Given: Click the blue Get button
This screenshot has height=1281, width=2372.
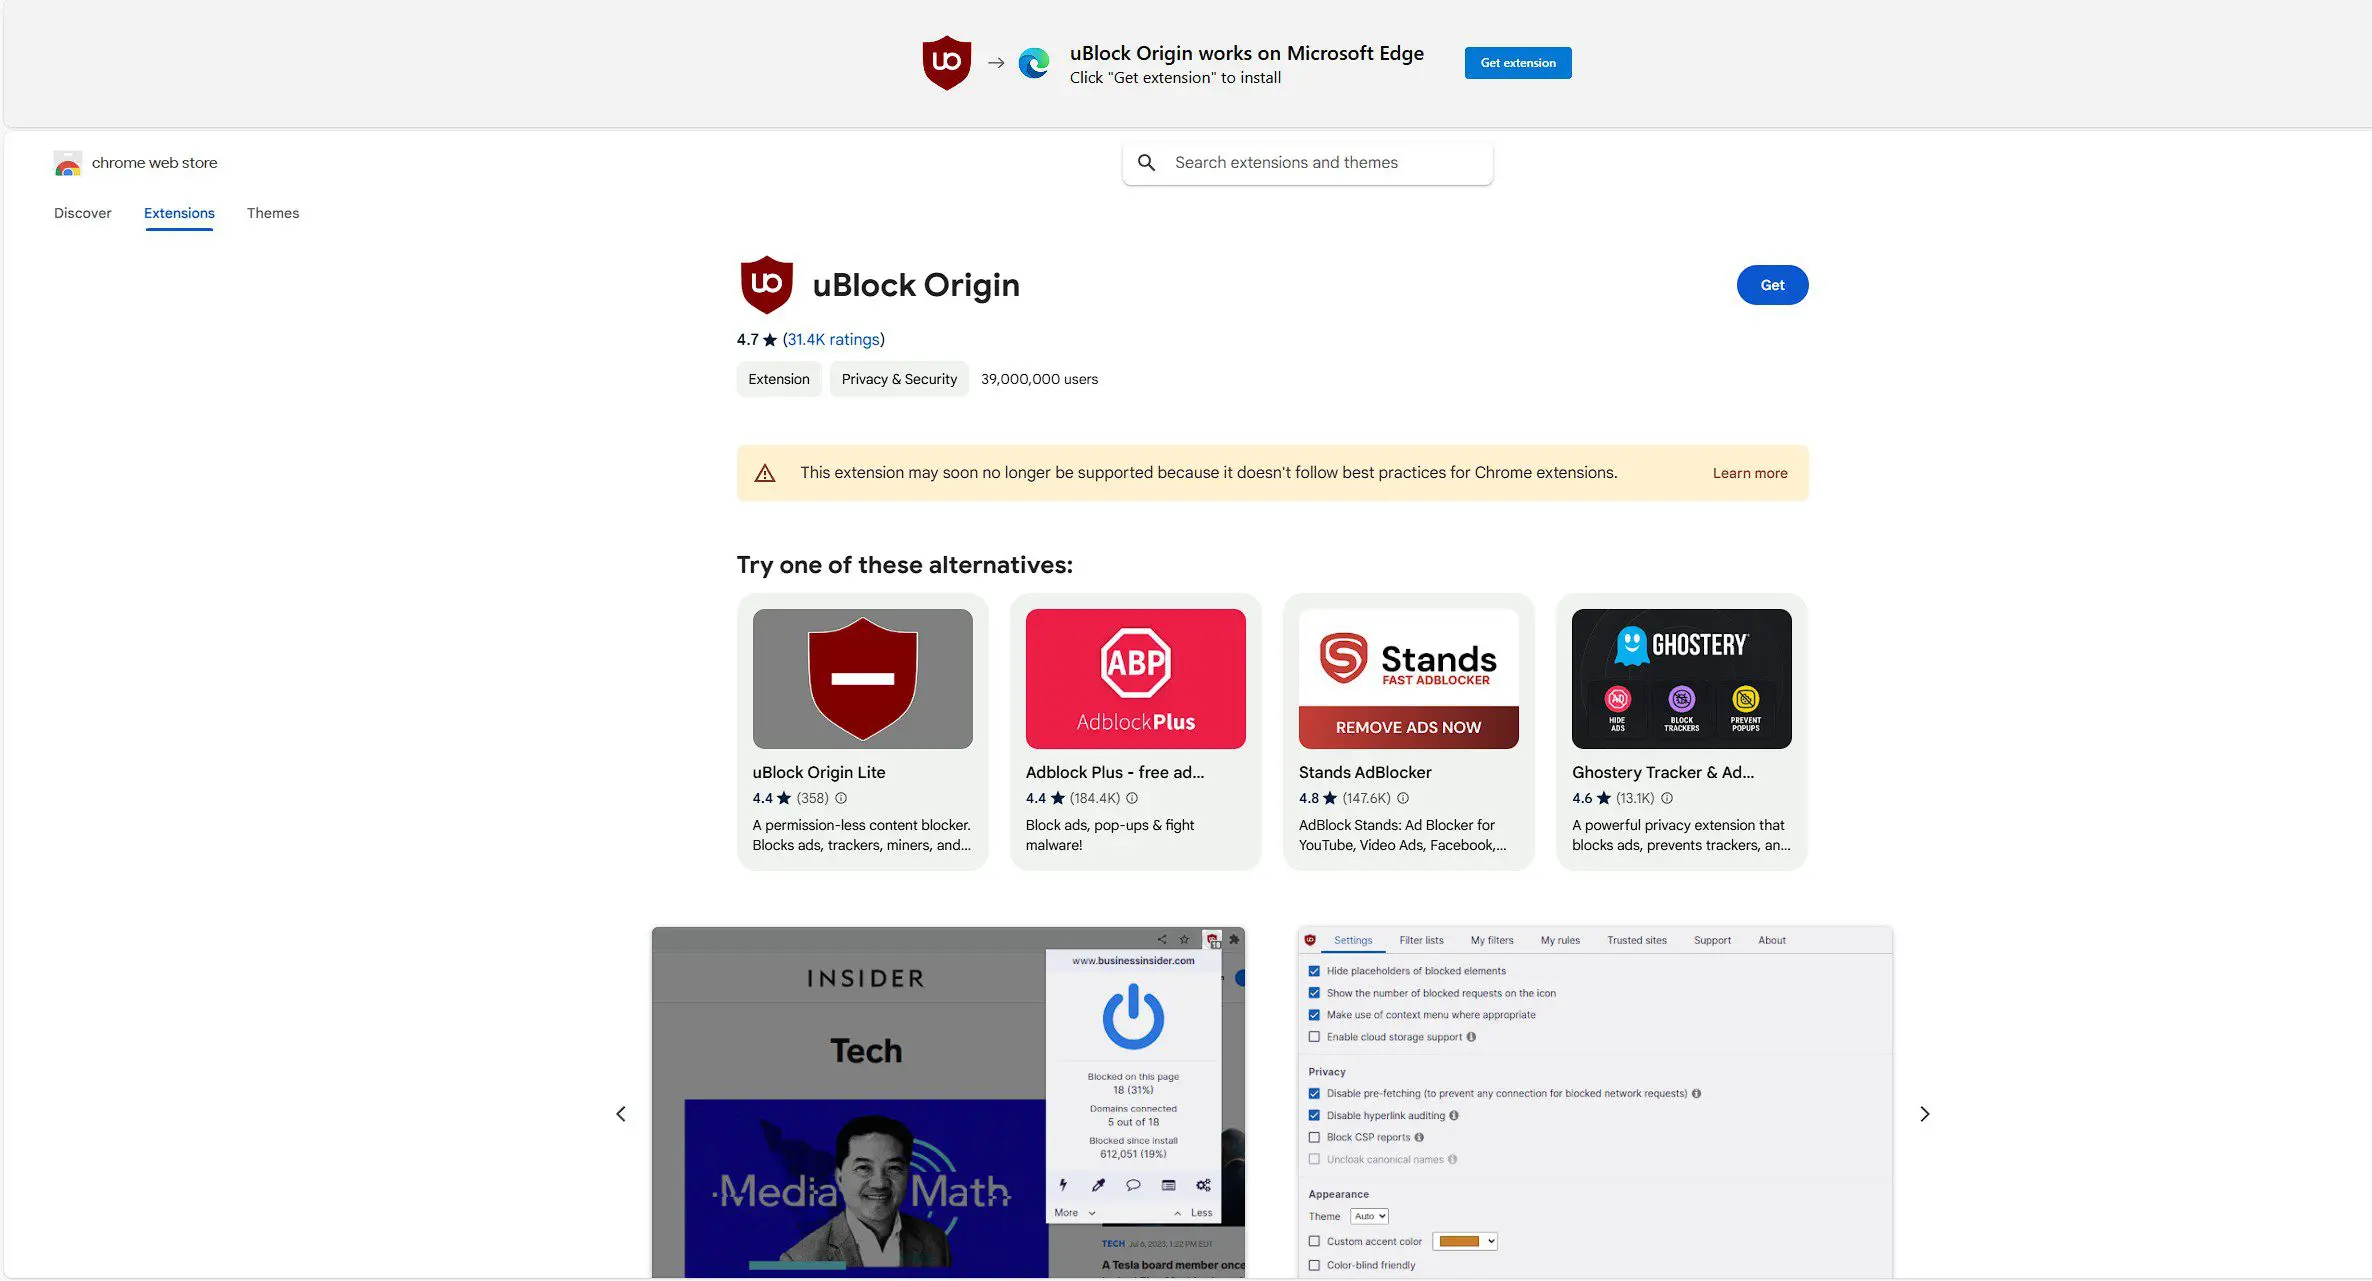Looking at the screenshot, I should [1772, 285].
